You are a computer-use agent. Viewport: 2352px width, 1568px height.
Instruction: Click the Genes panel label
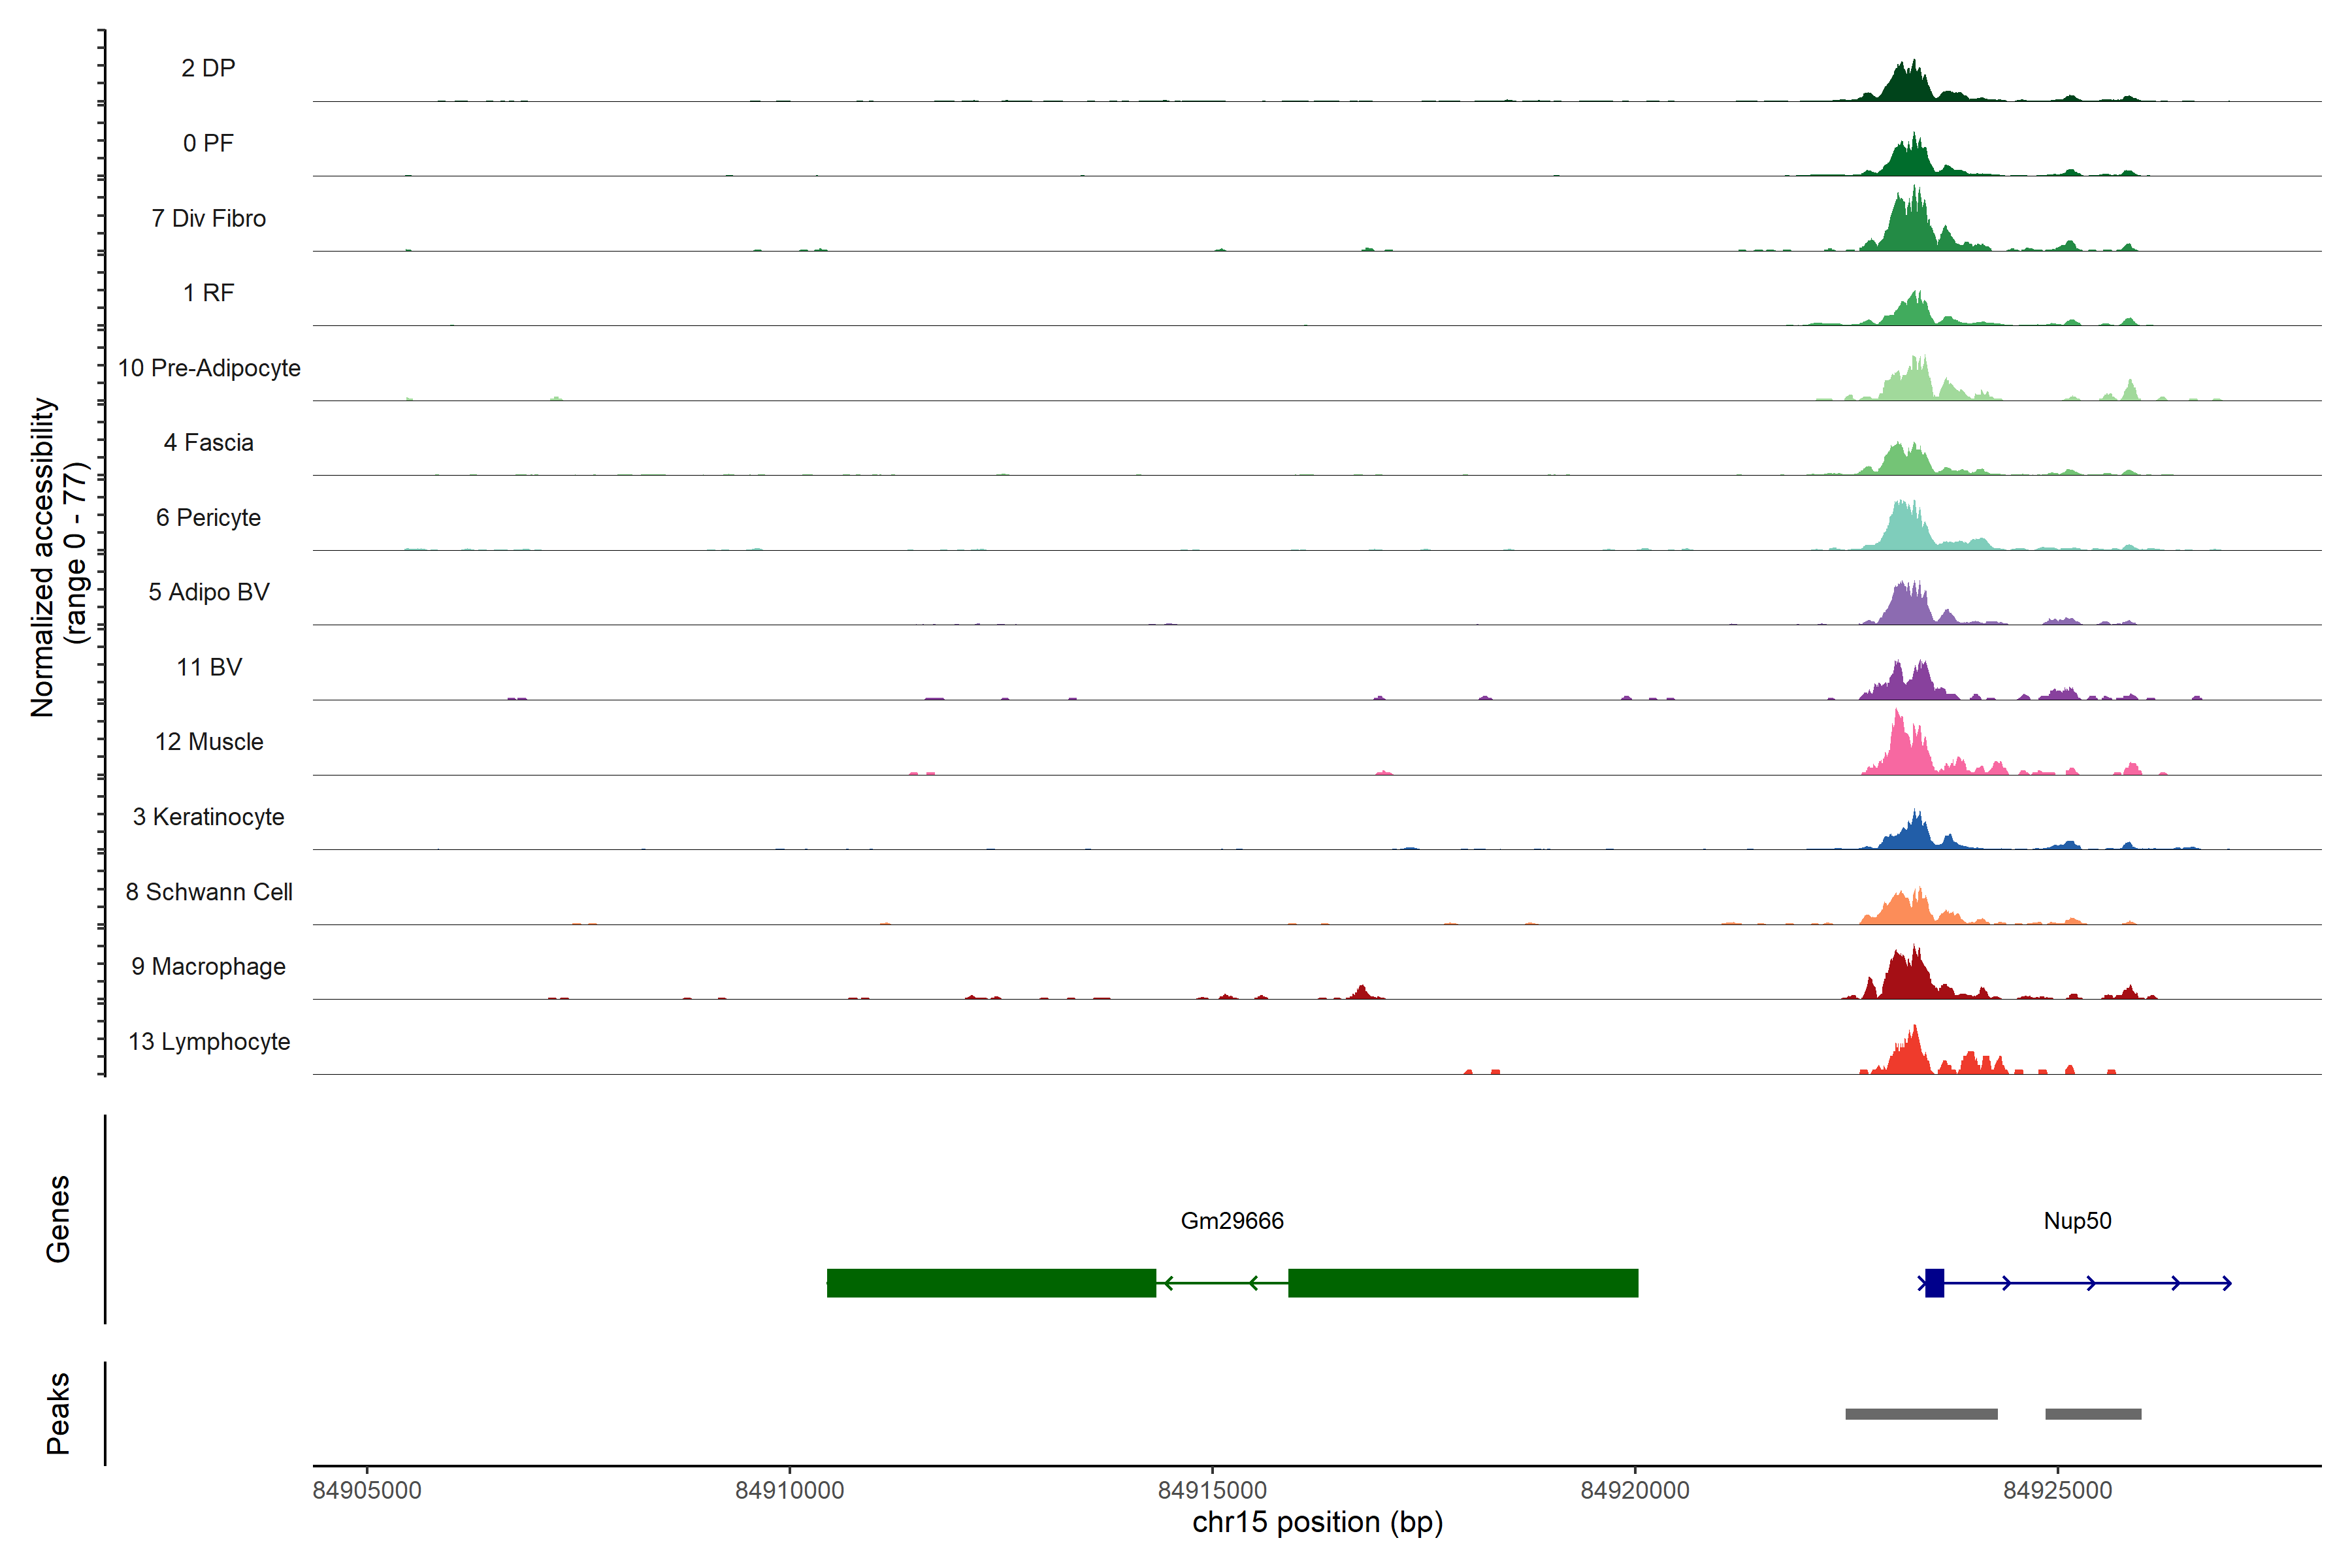[x=58, y=1218]
